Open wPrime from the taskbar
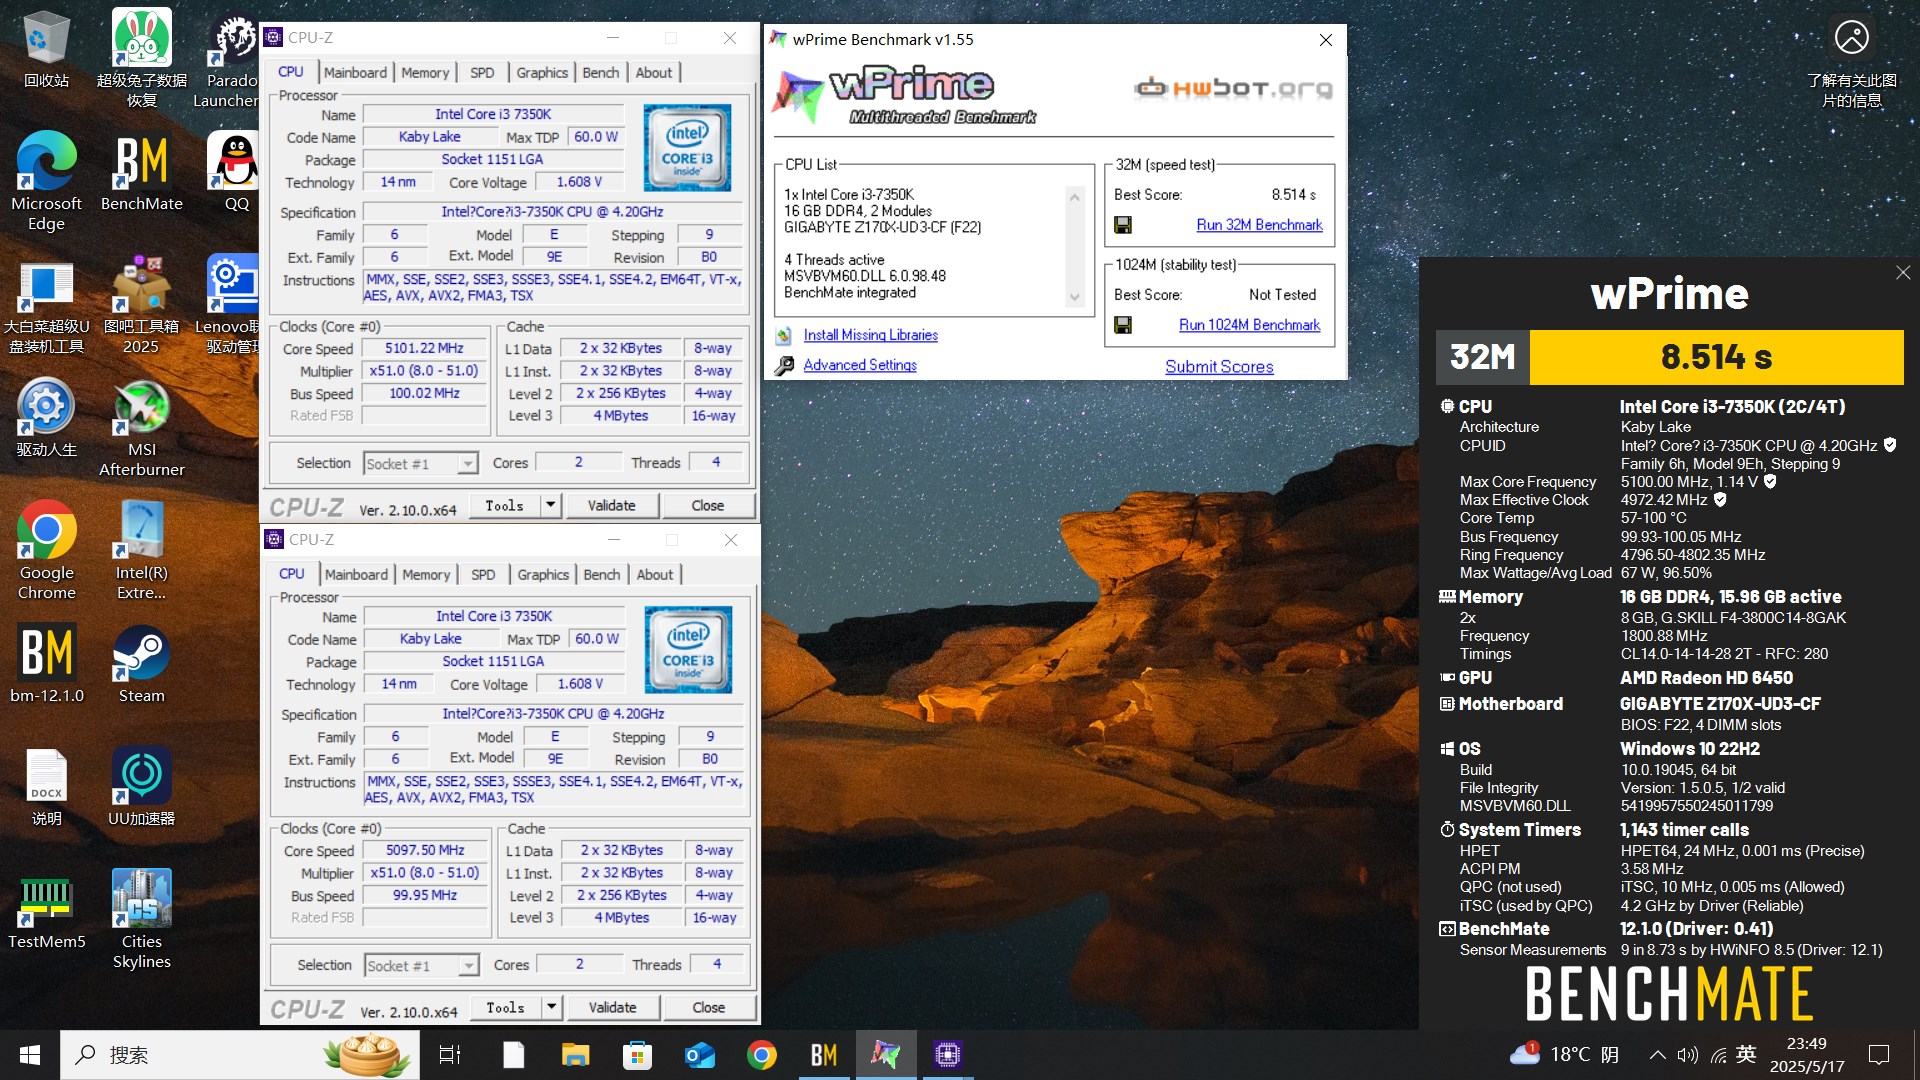 885,1054
